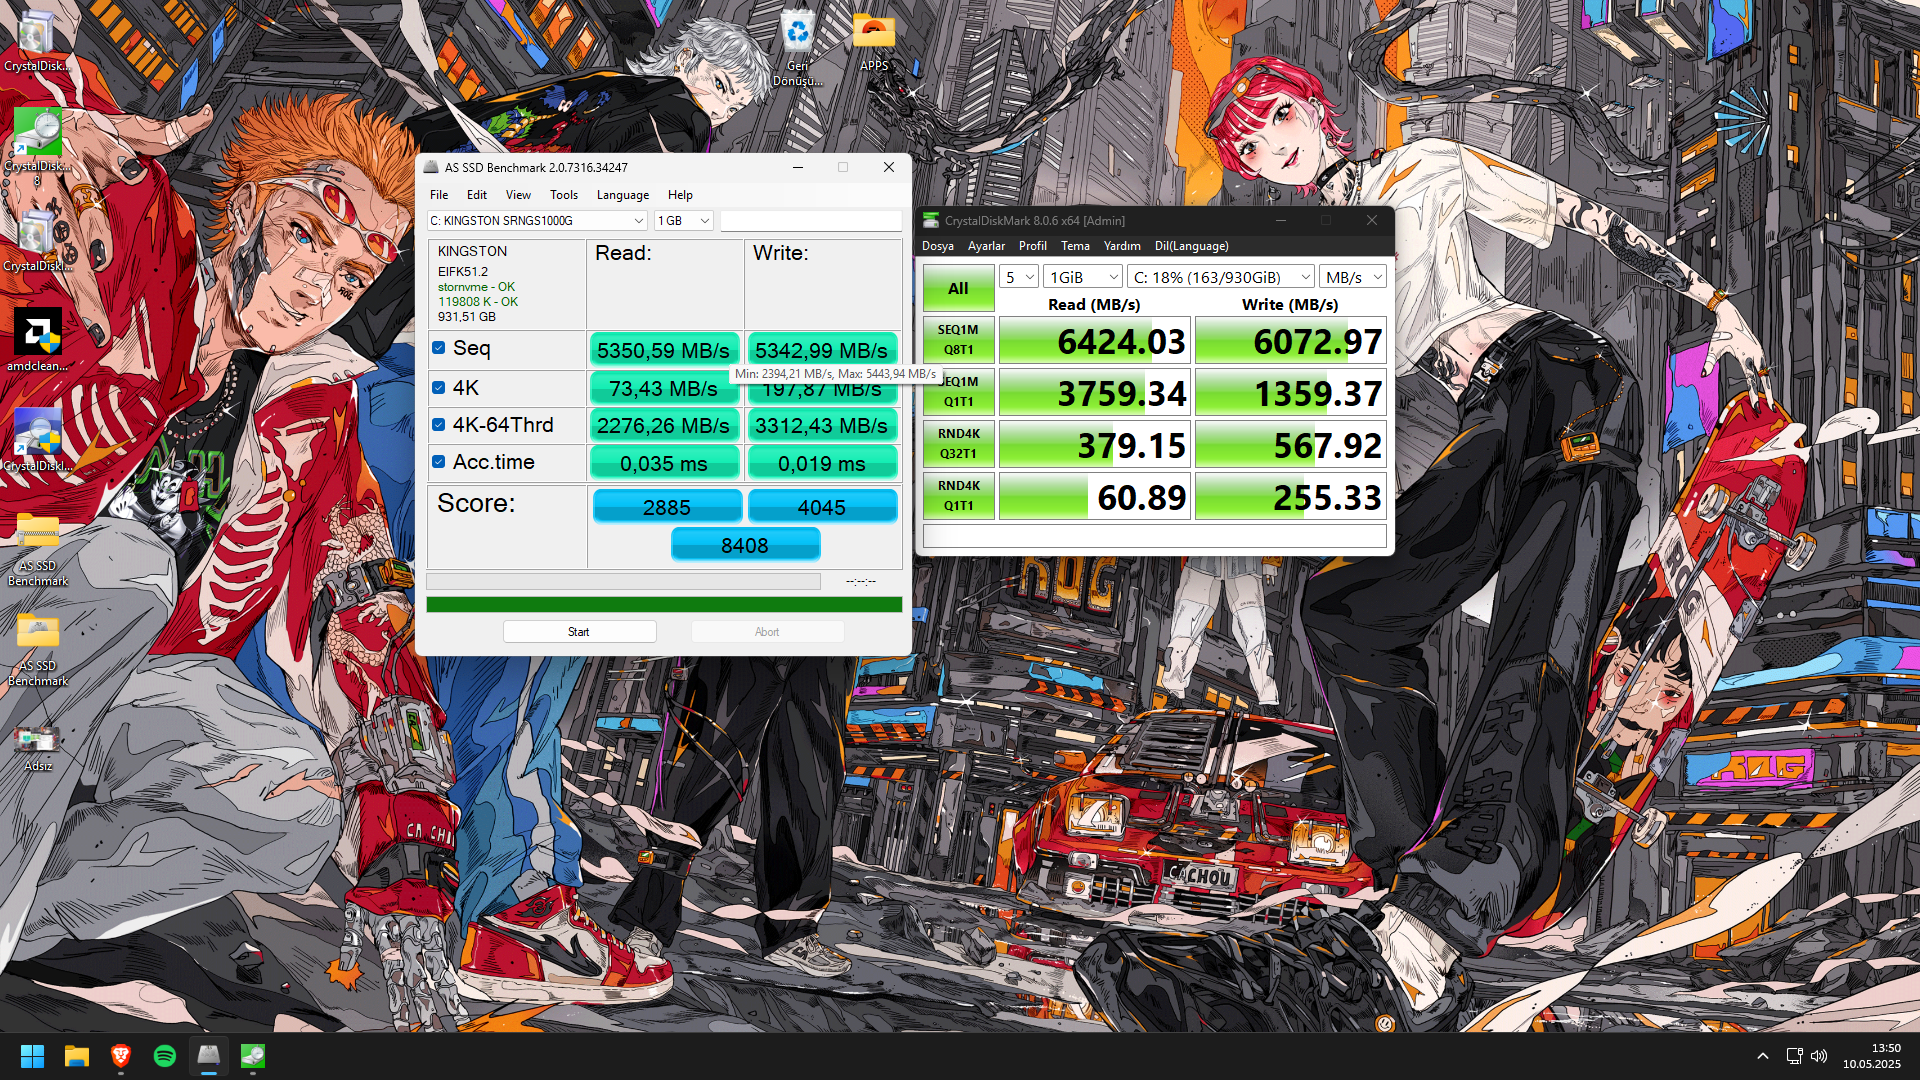Open the upper AS SSD Benchmark folder
This screenshot has height=1080, width=1920.
[38, 548]
